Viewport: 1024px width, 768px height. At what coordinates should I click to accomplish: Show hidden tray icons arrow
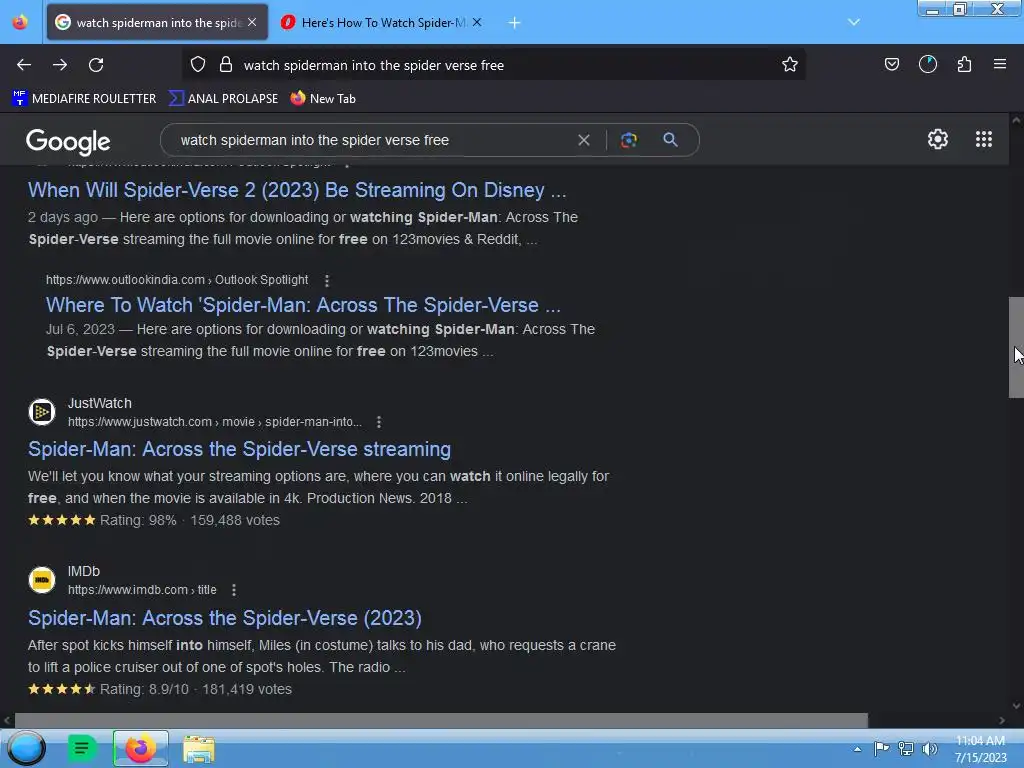coord(857,749)
